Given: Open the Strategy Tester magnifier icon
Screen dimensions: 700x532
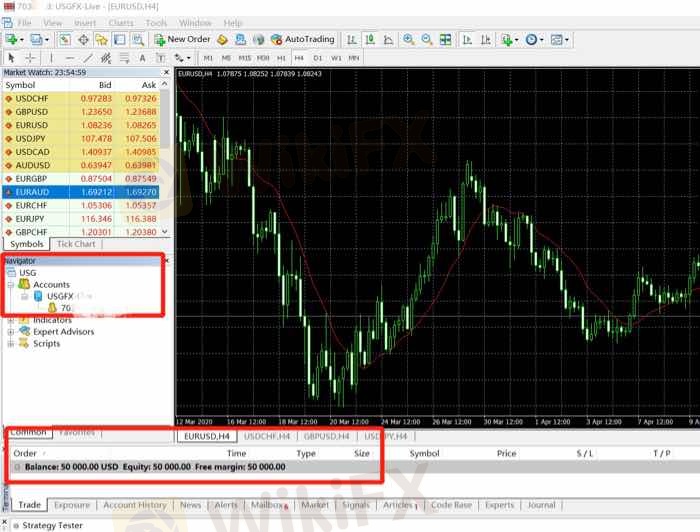Looking at the screenshot, I should 138,40.
